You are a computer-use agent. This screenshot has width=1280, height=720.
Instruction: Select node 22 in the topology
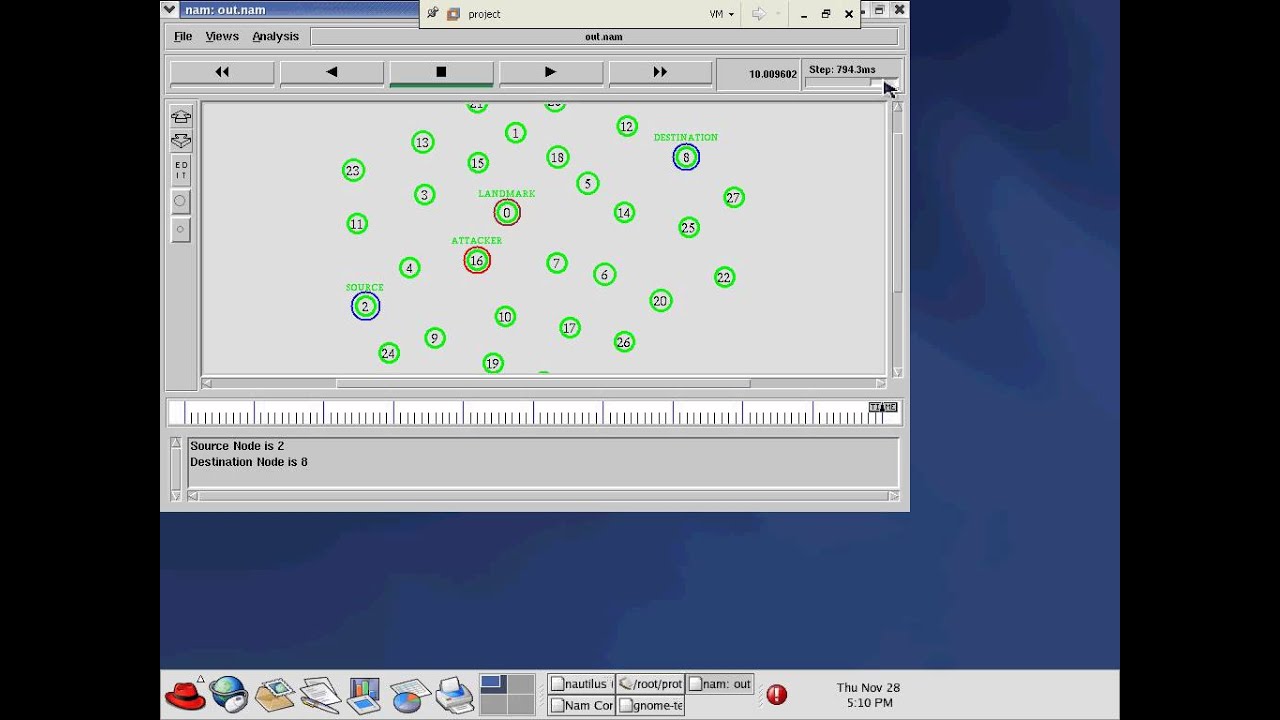[x=724, y=277]
